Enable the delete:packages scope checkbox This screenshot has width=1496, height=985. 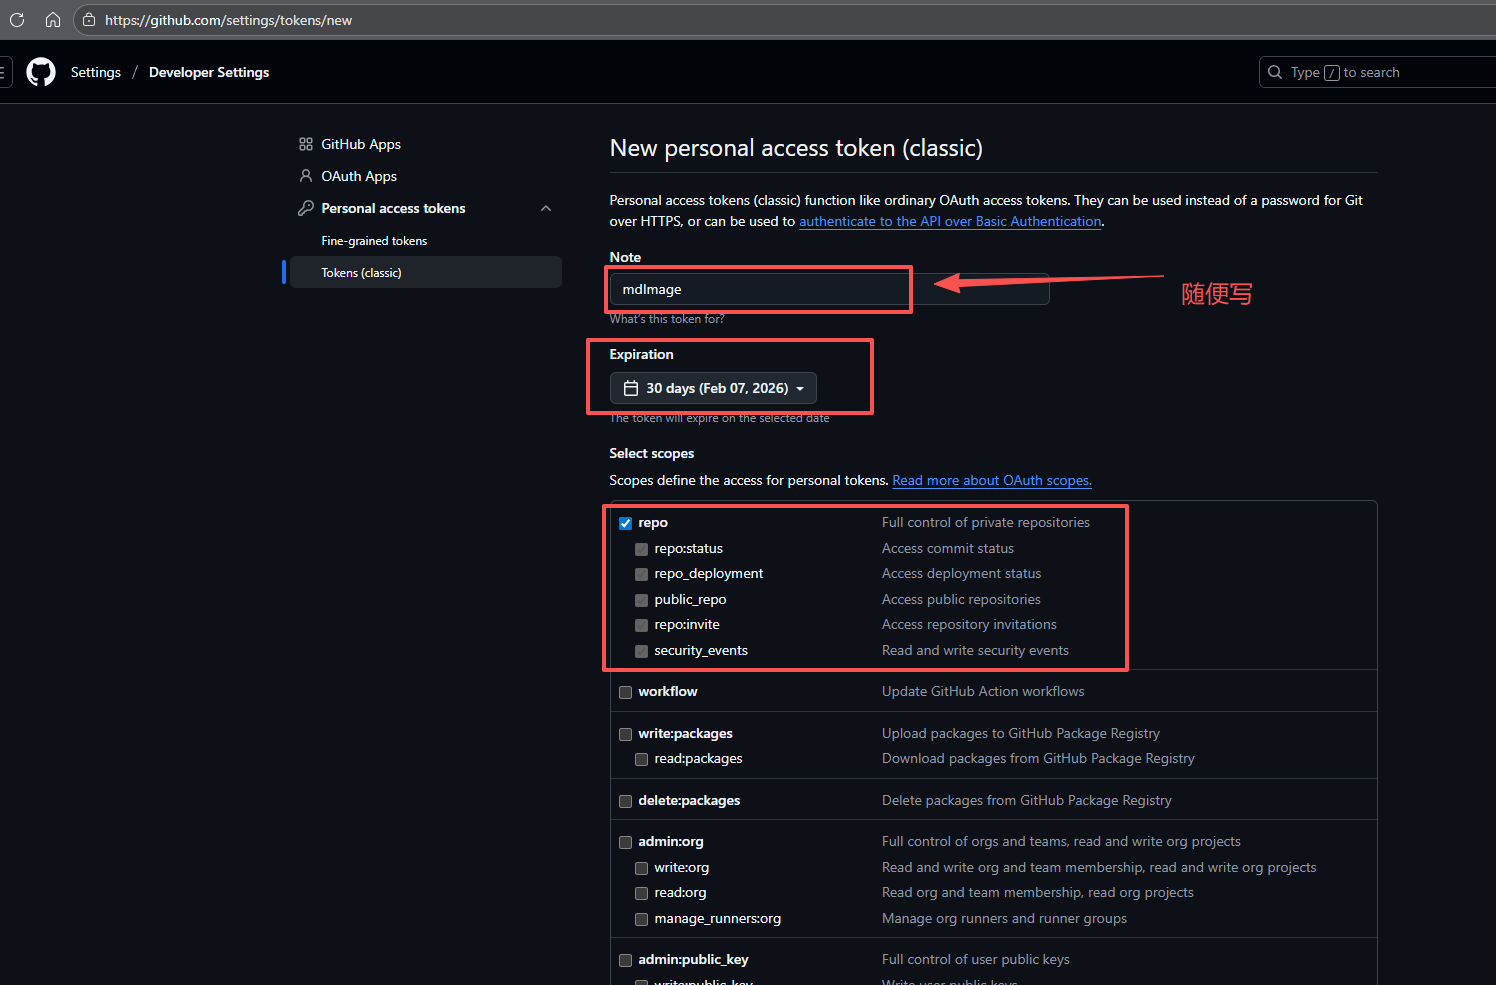pos(625,801)
